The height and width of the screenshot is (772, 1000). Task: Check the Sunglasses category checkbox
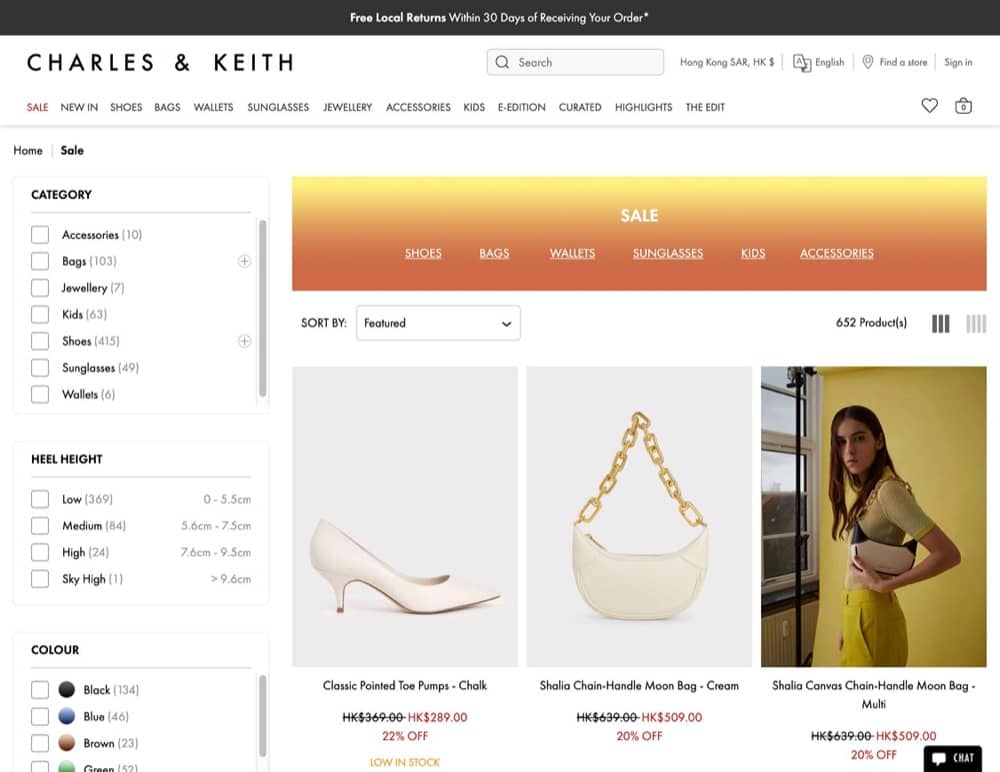[40, 367]
